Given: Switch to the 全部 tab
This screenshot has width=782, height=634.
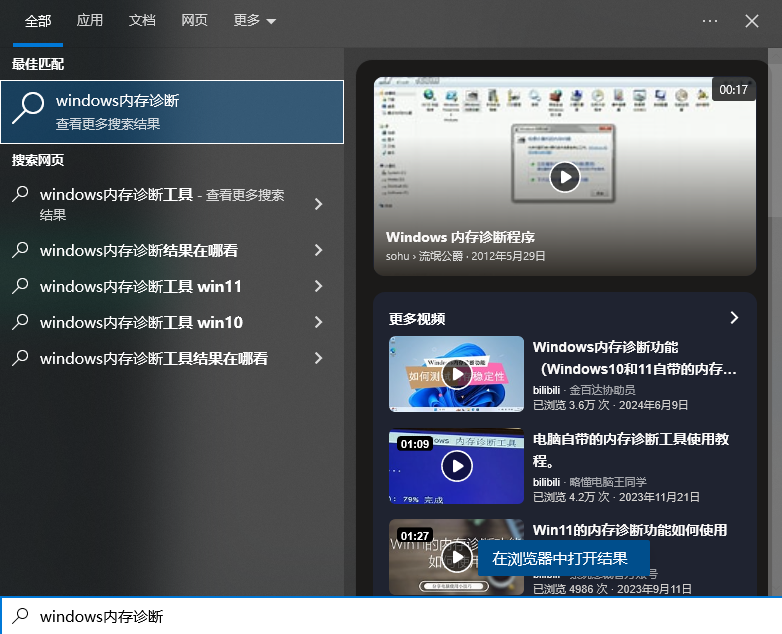Looking at the screenshot, I should (38, 21).
